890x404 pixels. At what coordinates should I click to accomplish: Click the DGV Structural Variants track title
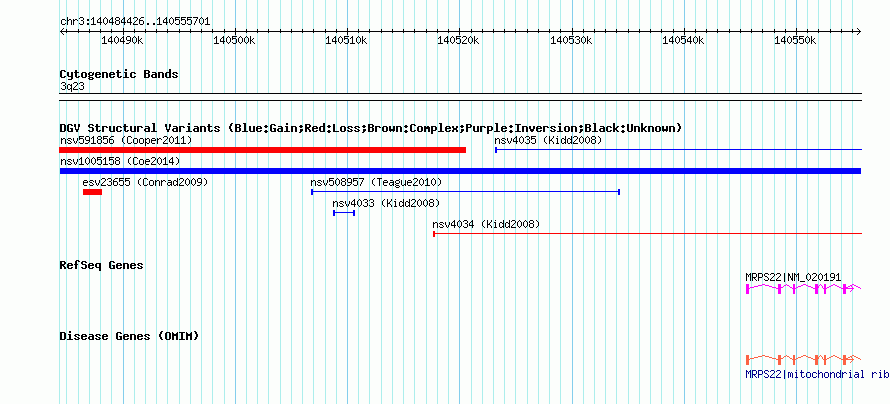371,128
